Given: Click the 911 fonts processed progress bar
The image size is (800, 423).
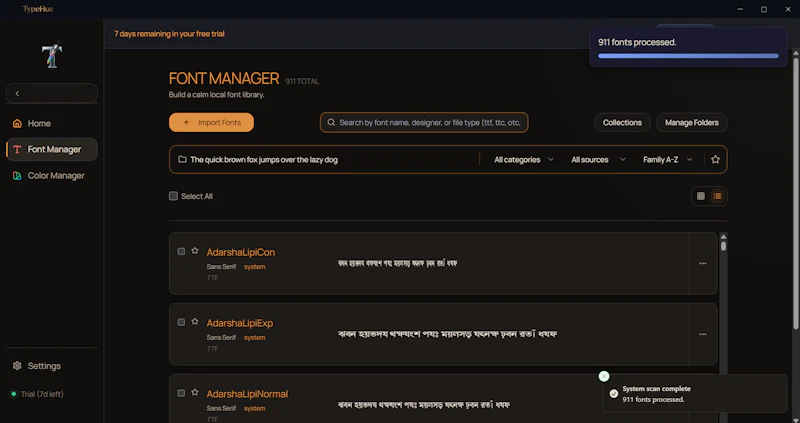Looking at the screenshot, I should pos(688,56).
